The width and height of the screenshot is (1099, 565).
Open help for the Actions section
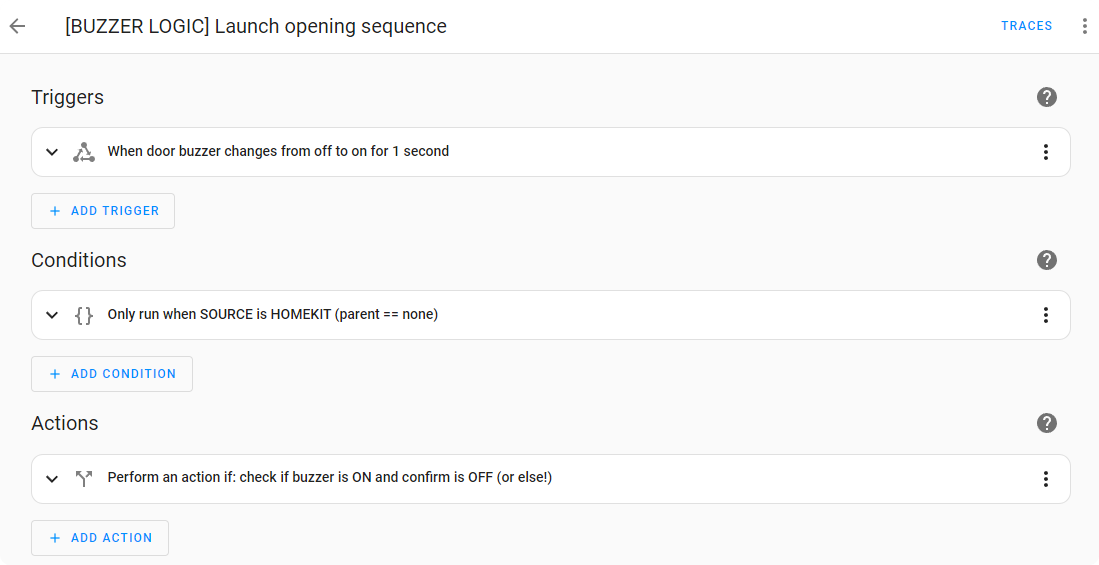tap(1047, 423)
